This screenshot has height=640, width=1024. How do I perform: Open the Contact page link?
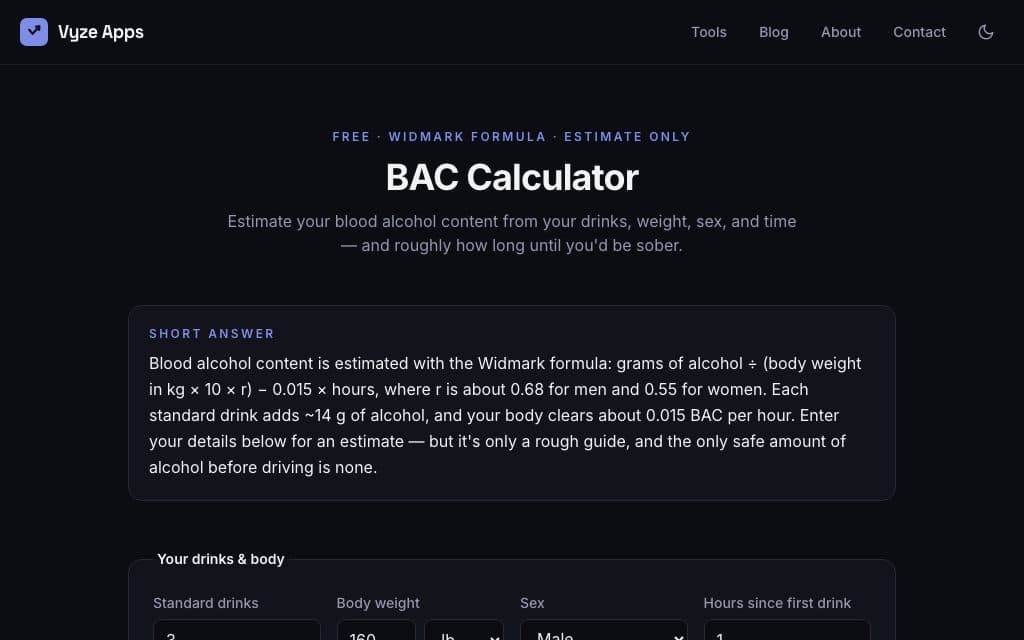click(x=919, y=32)
